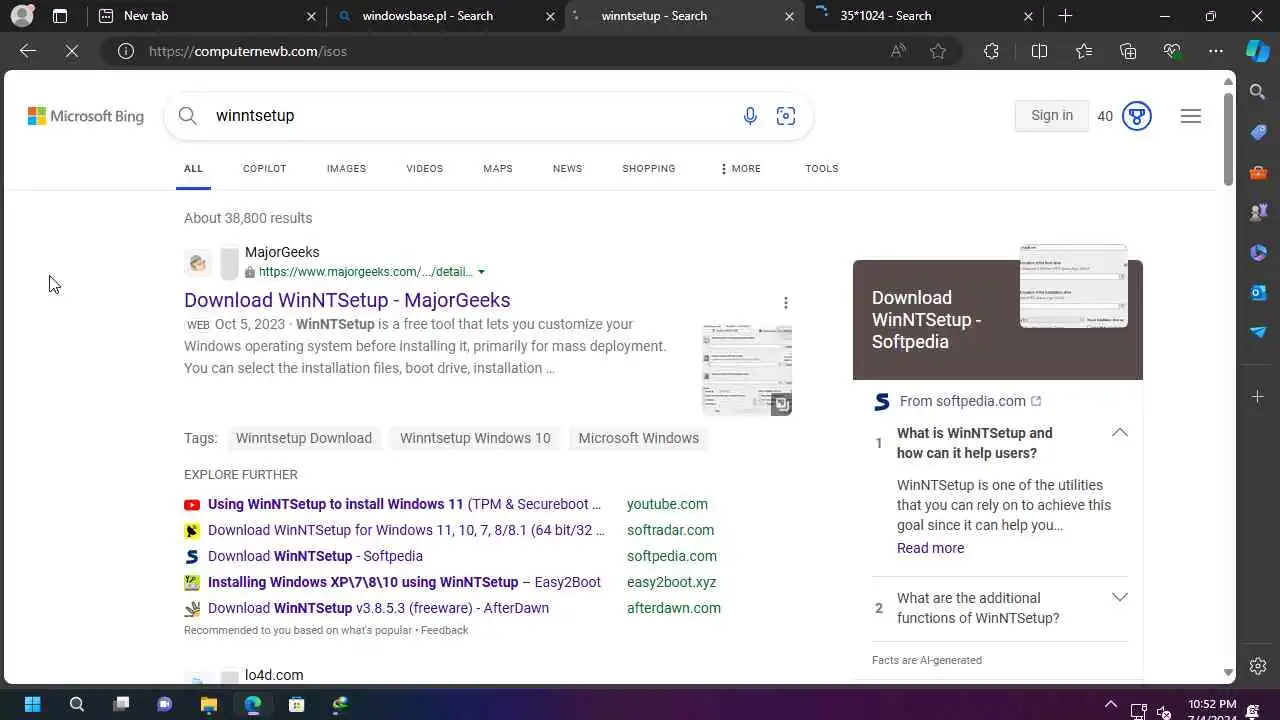Open Read aloud from the address bar
This screenshot has height=720, width=1280.
(x=898, y=51)
